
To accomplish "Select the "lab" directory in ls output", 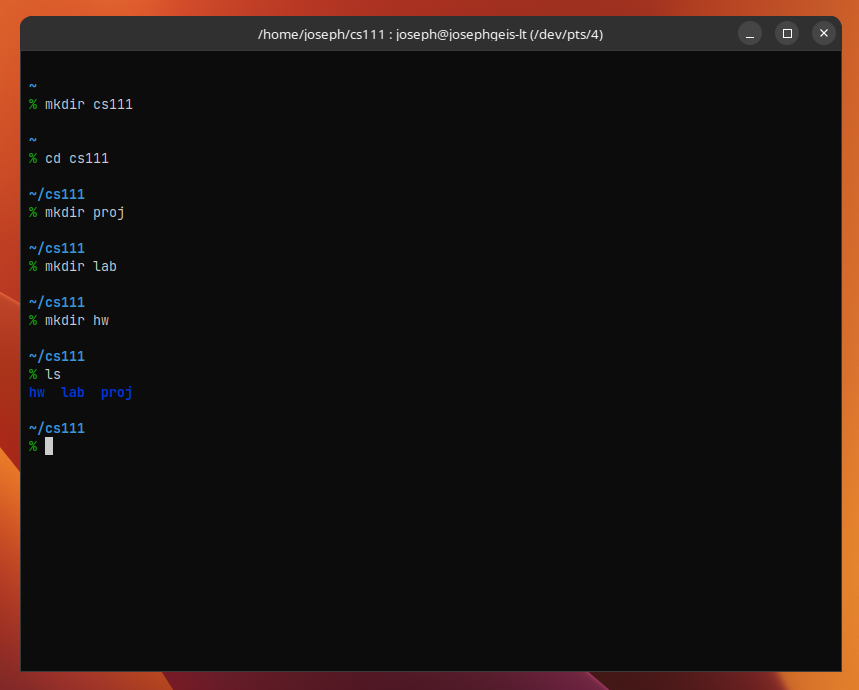I will 73,392.
